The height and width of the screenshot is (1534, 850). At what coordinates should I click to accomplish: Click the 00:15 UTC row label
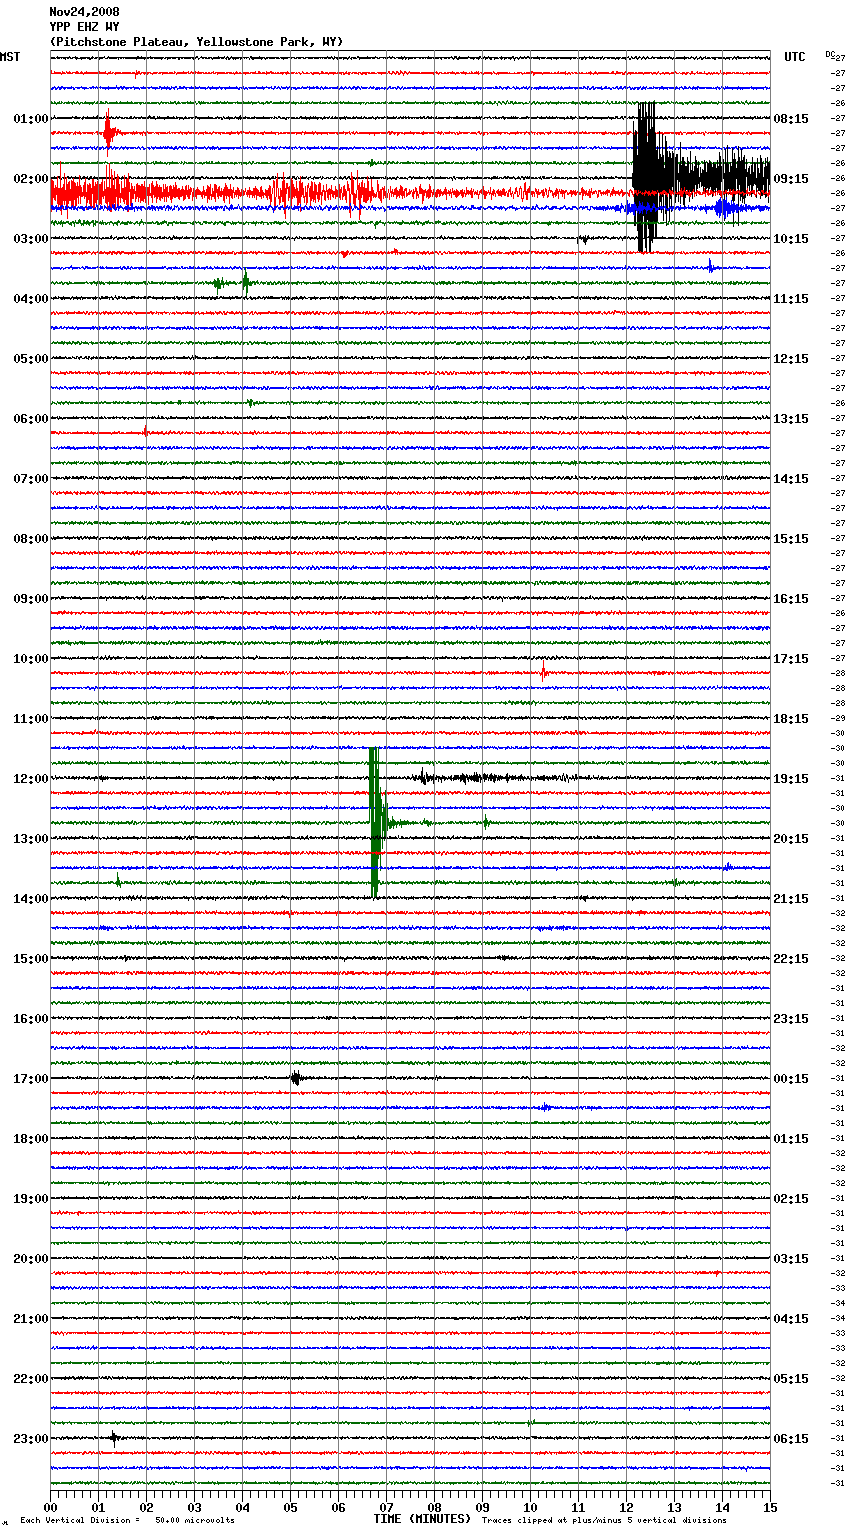[791, 1079]
